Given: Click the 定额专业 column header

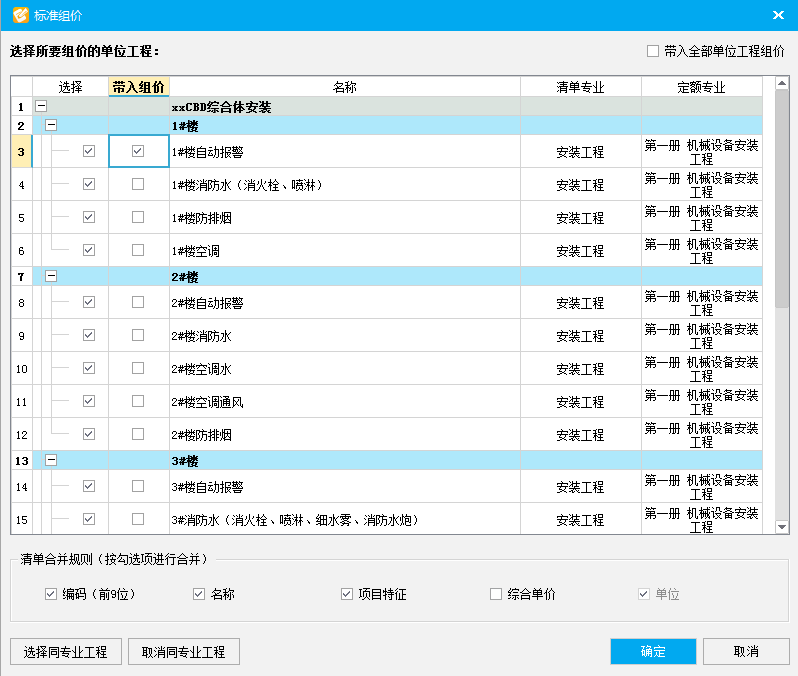Looking at the screenshot, I should click(701, 87).
